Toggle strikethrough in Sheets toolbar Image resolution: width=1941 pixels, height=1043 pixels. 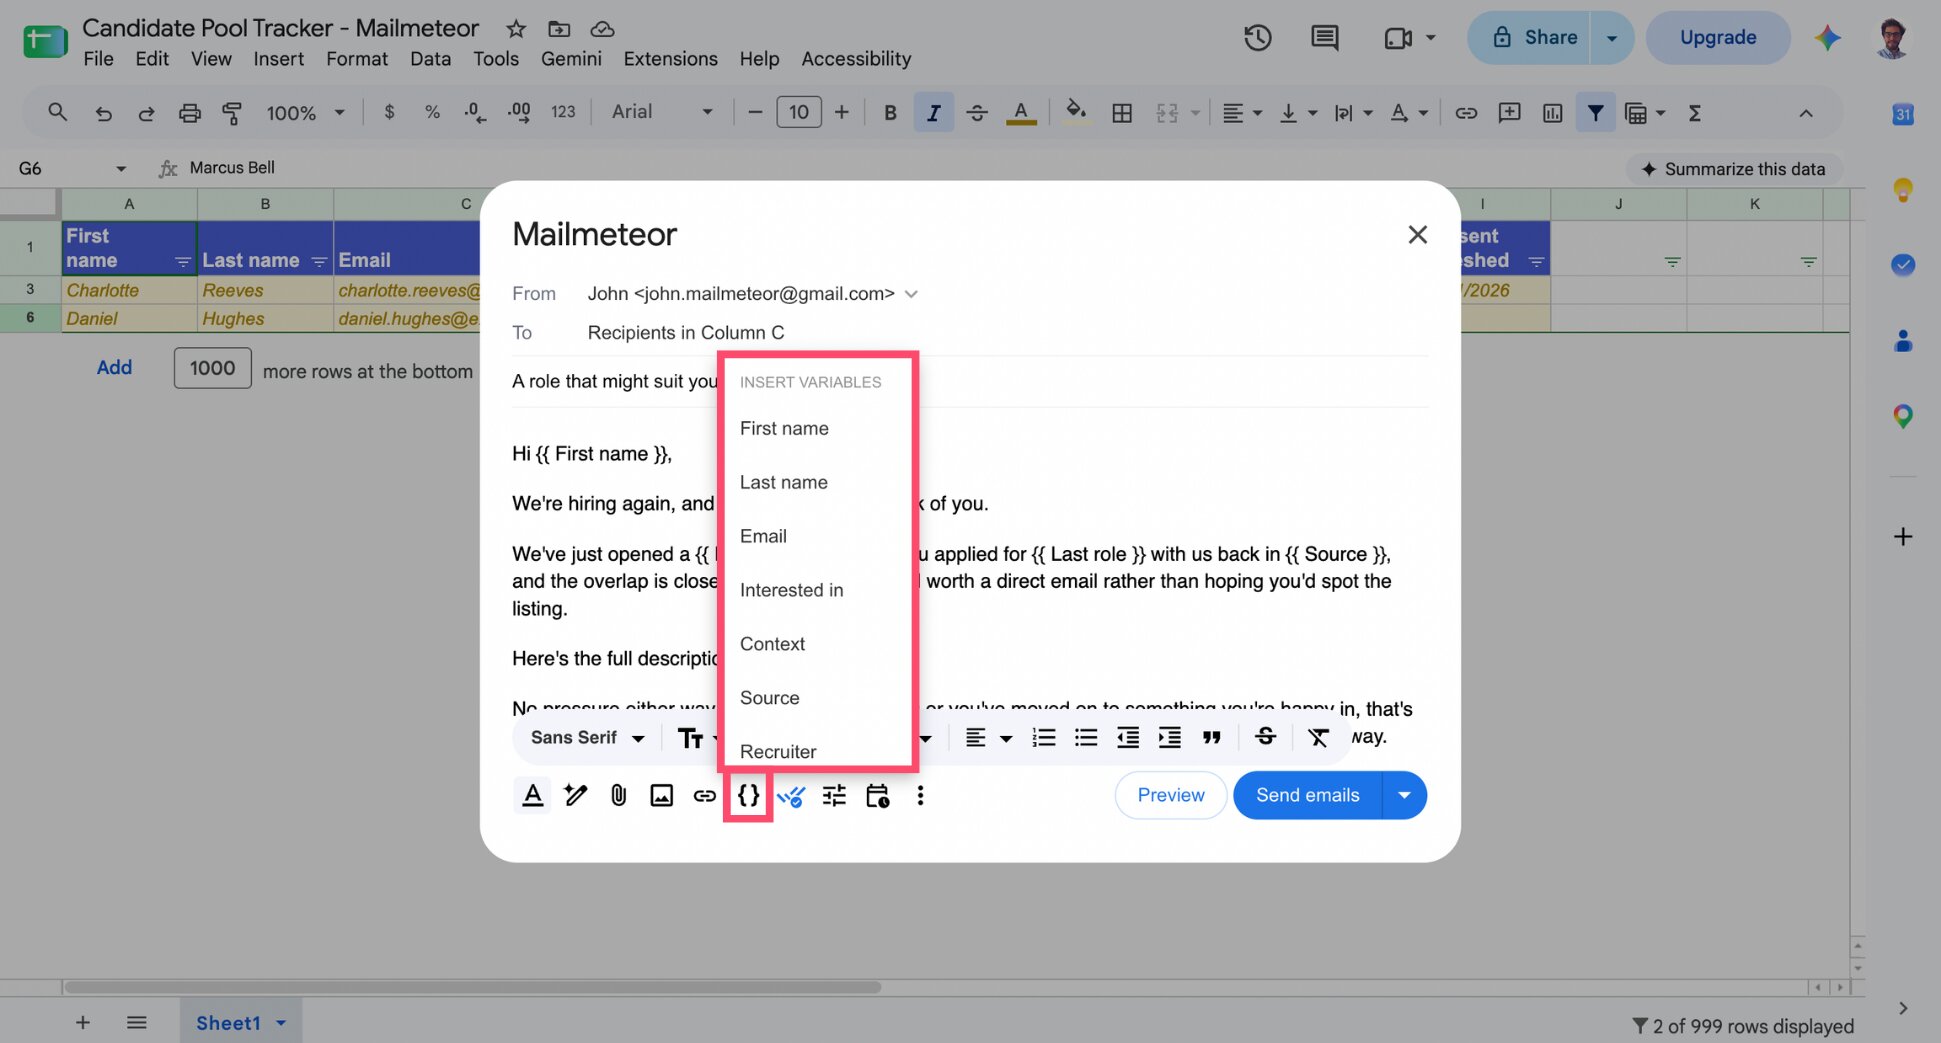coord(977,113)
